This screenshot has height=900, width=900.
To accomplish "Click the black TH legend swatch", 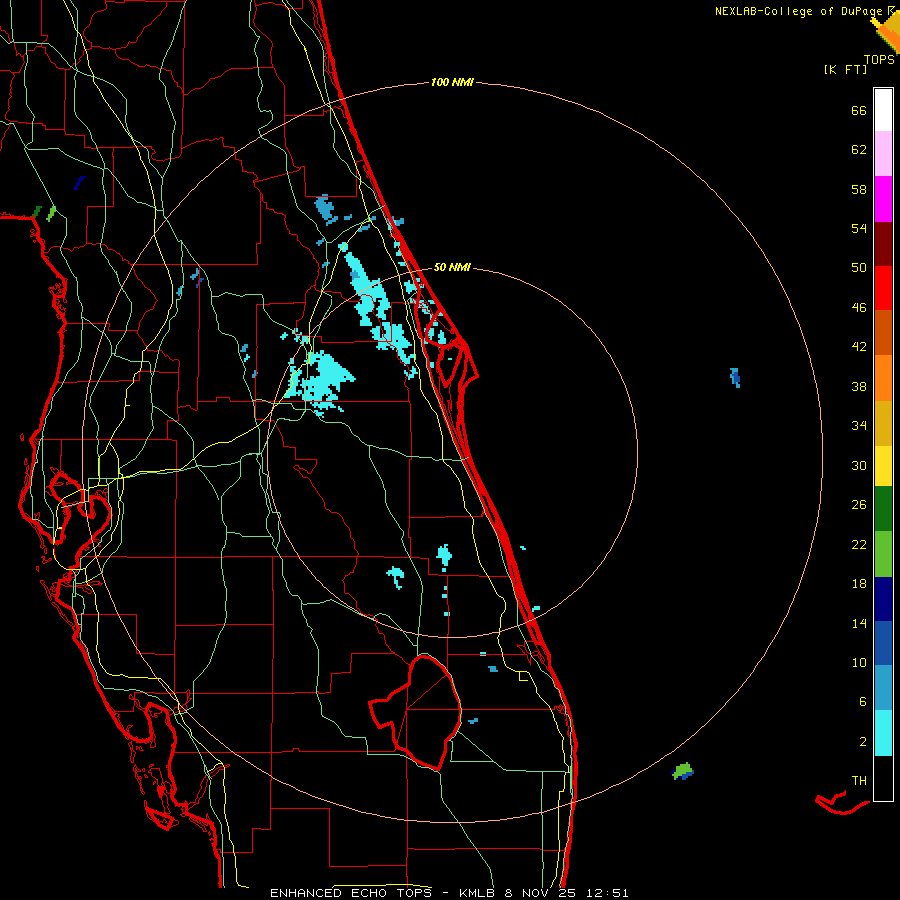I will tap(883, 778).
